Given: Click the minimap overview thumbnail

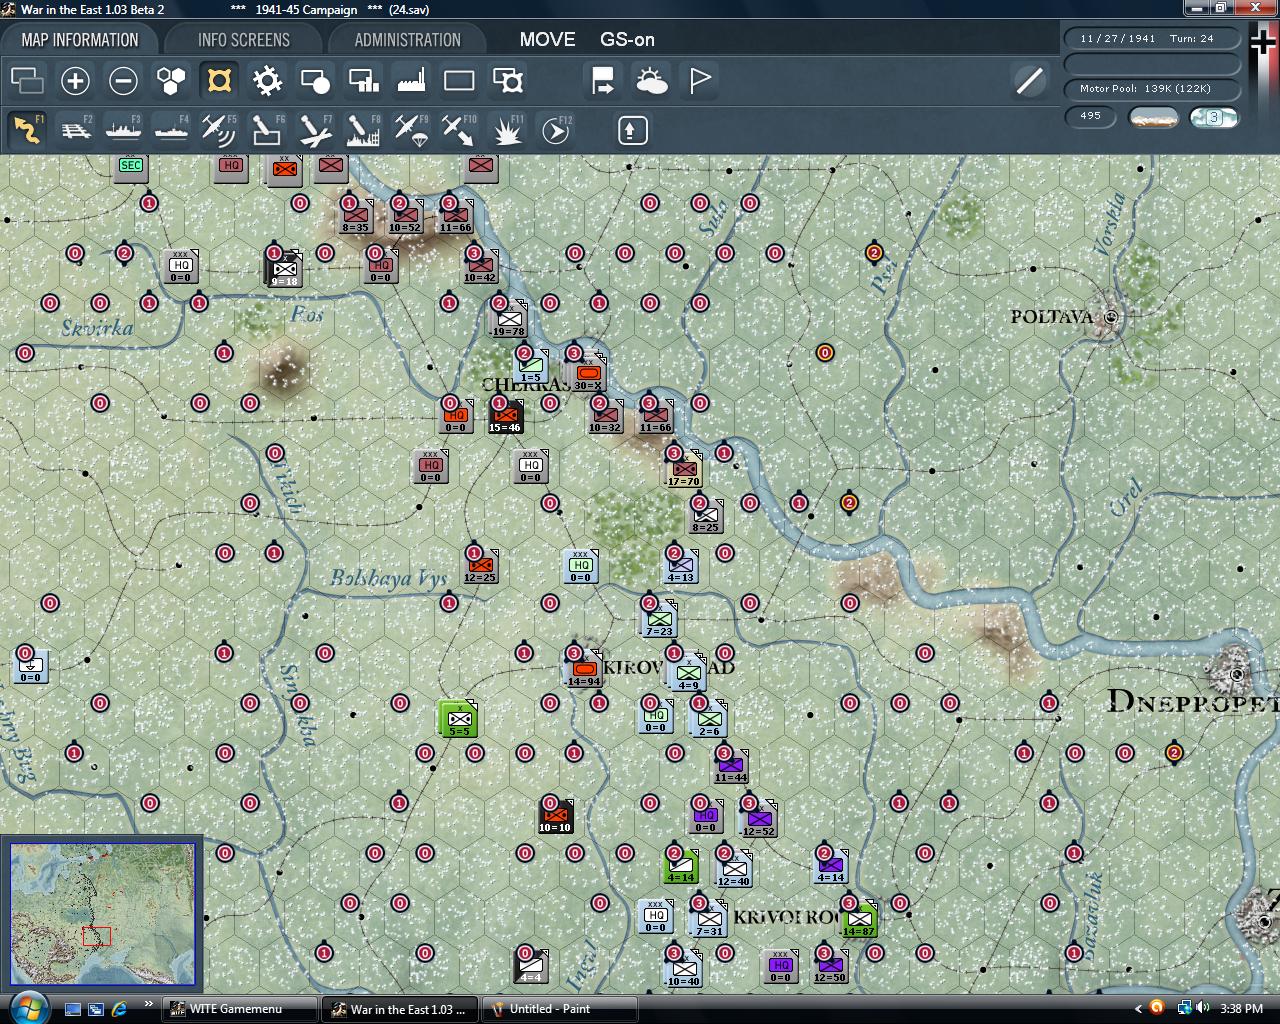Looking at the screenshot, I should point(103,914).
